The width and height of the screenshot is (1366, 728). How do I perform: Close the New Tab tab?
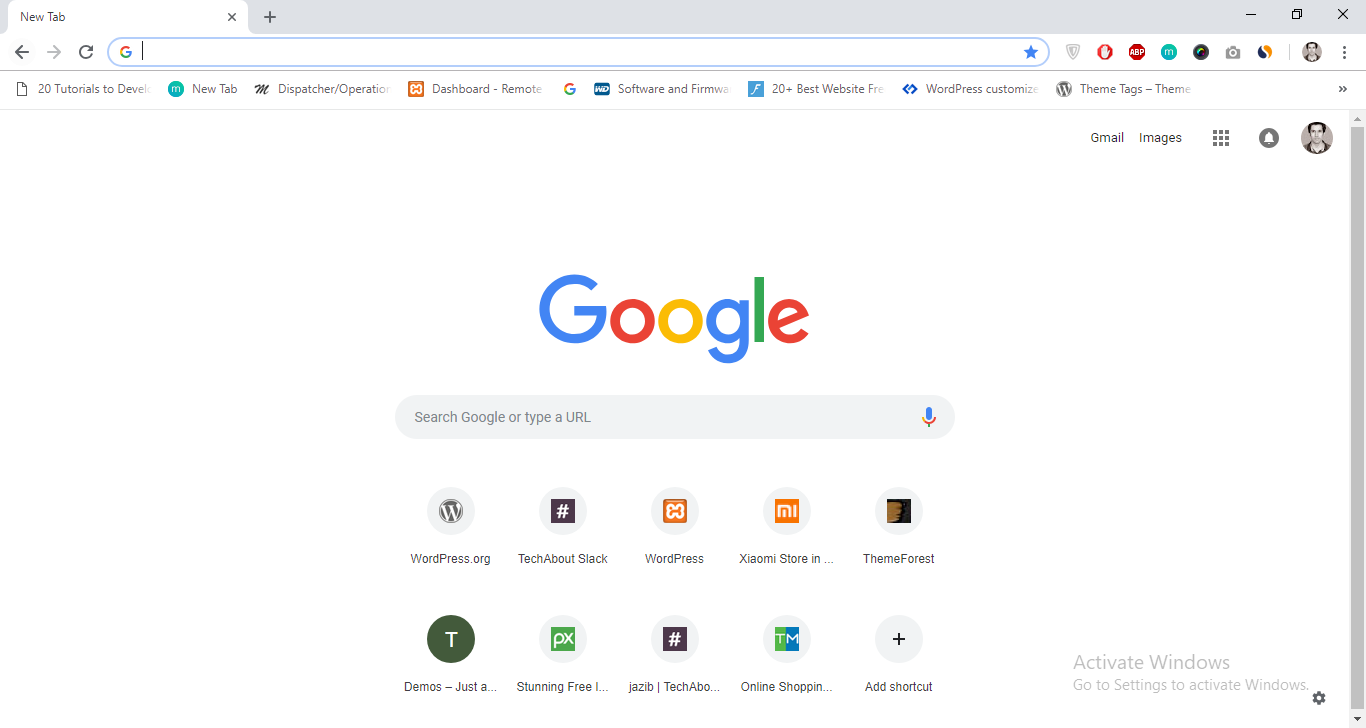tap(232, 17)
